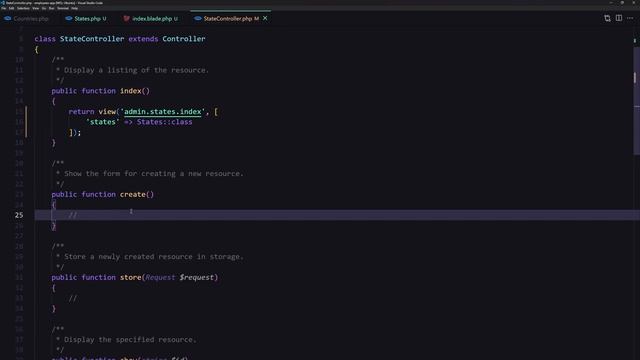Open the Help menu

[x=74, y=8]
